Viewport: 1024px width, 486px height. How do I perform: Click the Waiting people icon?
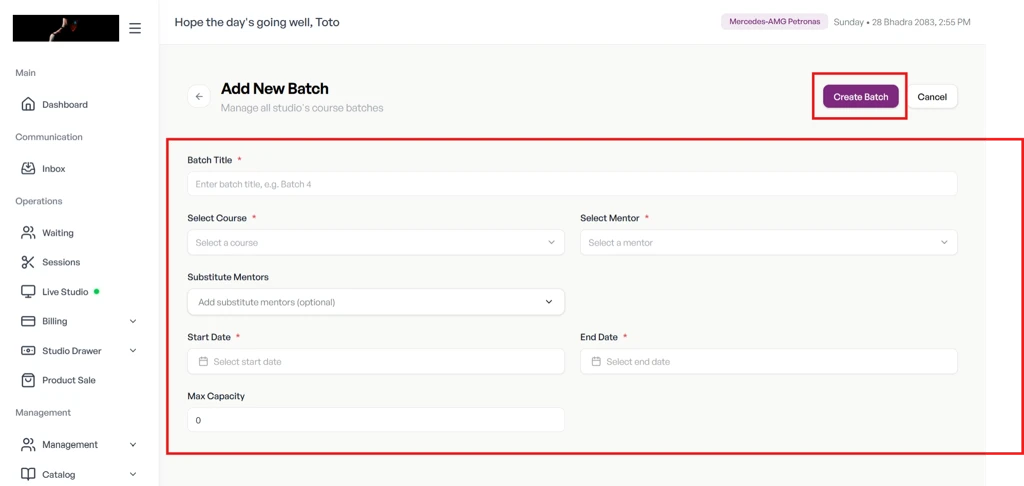click(x=28, y=233)
